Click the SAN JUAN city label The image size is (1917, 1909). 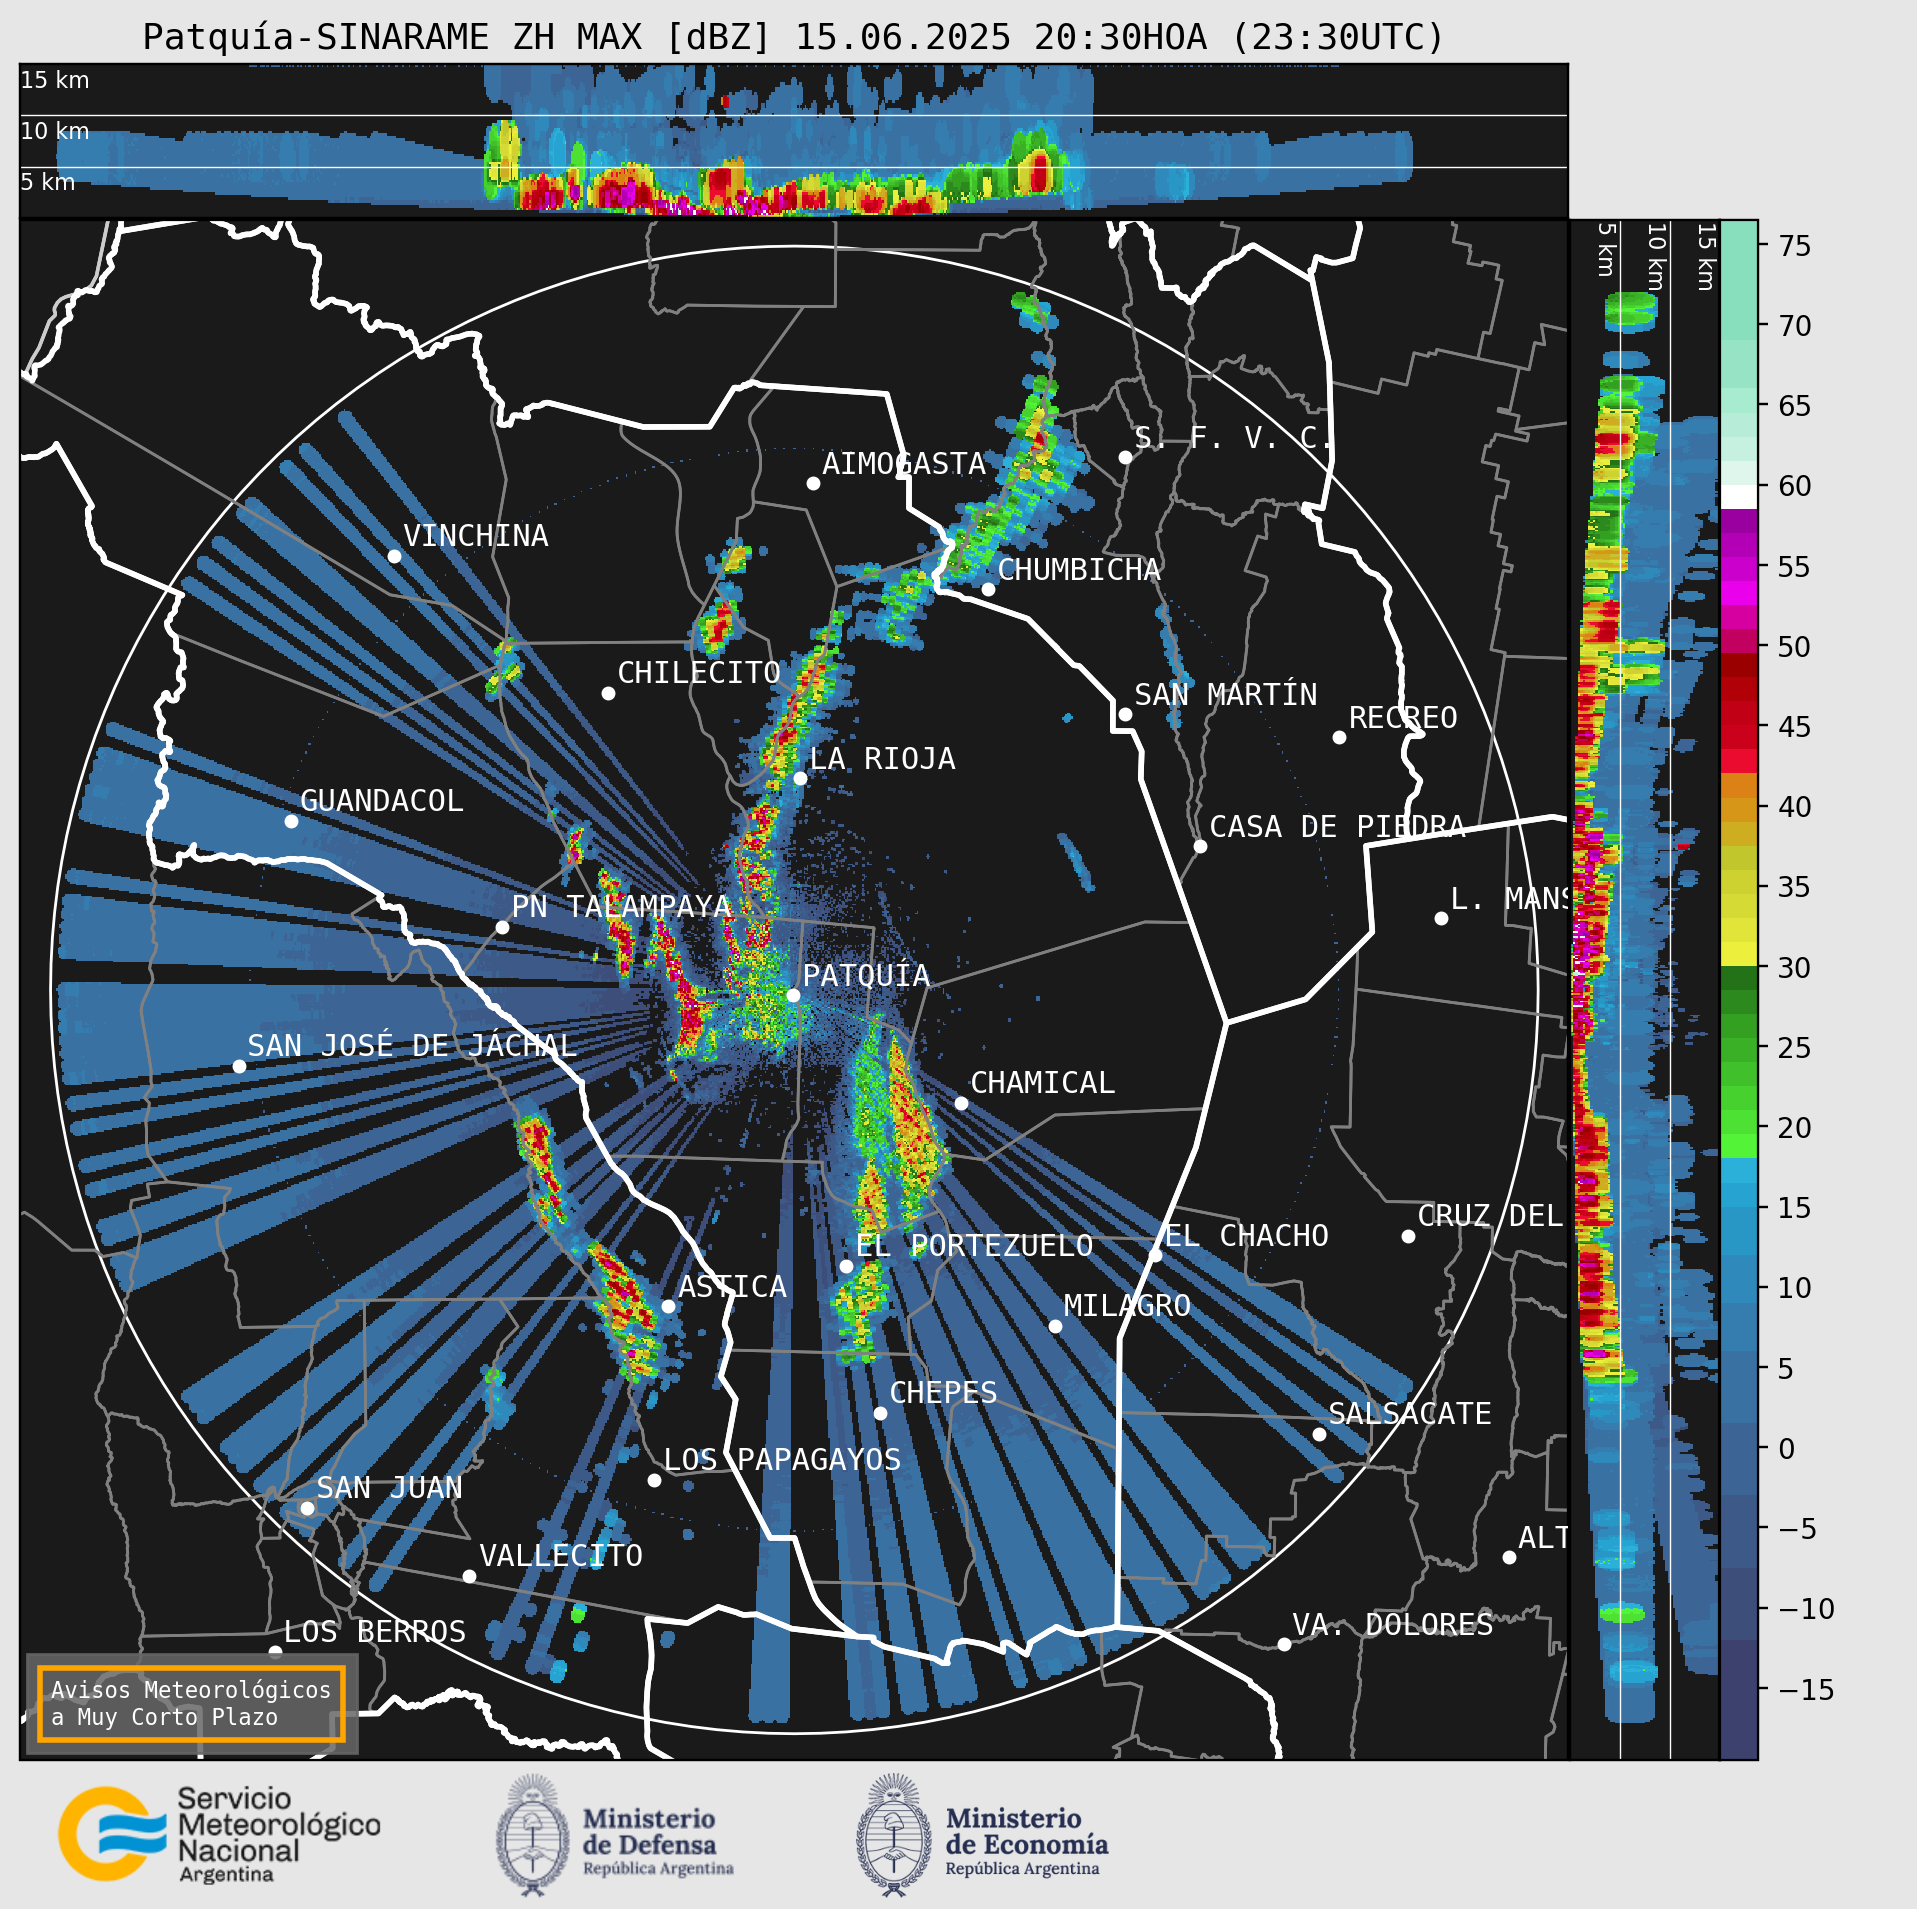390,1488
